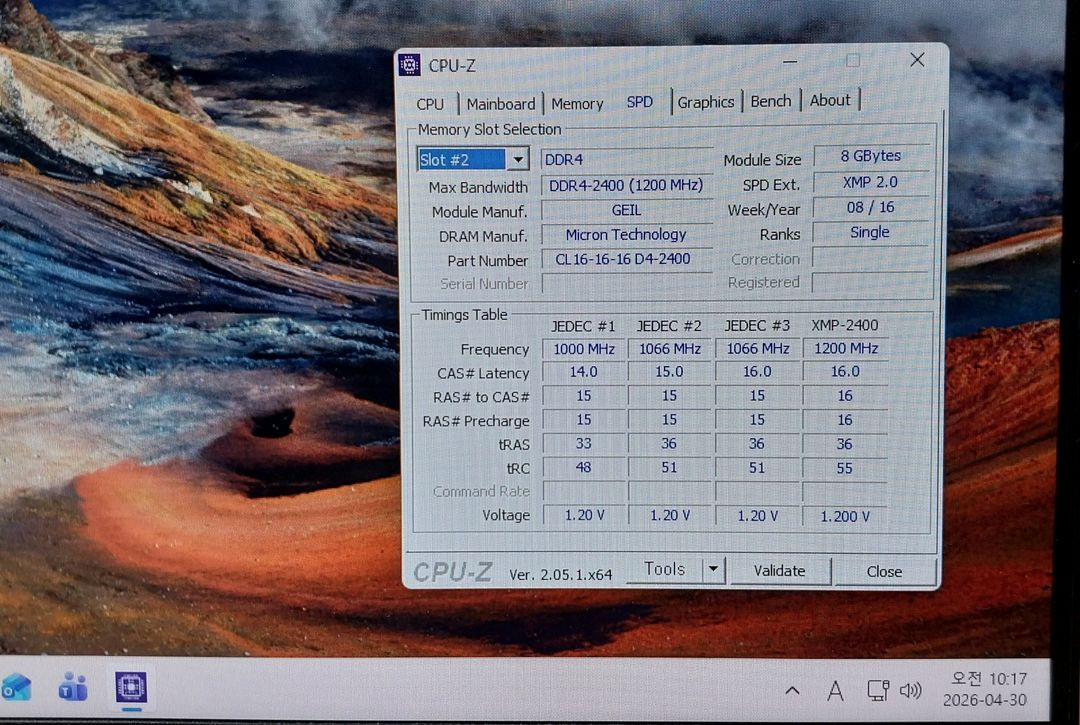
Task: Click the 1200 MHz frequency cell
Action: [846, 348]
